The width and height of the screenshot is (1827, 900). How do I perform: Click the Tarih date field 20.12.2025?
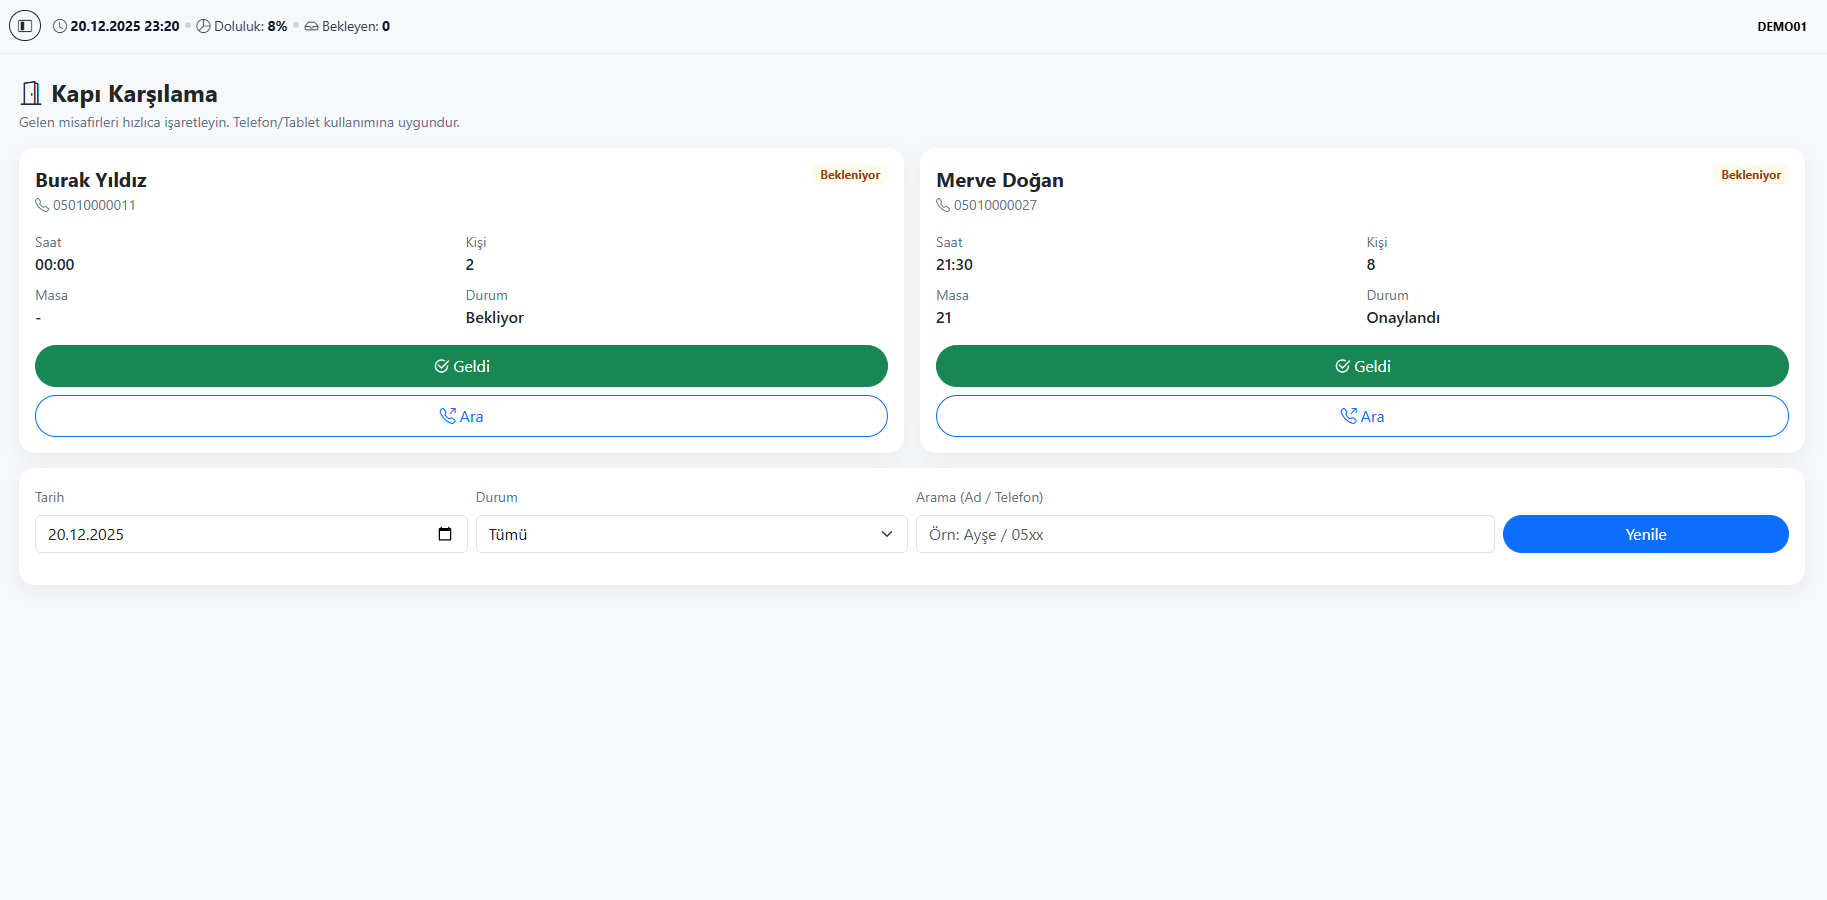pos(230,534)
